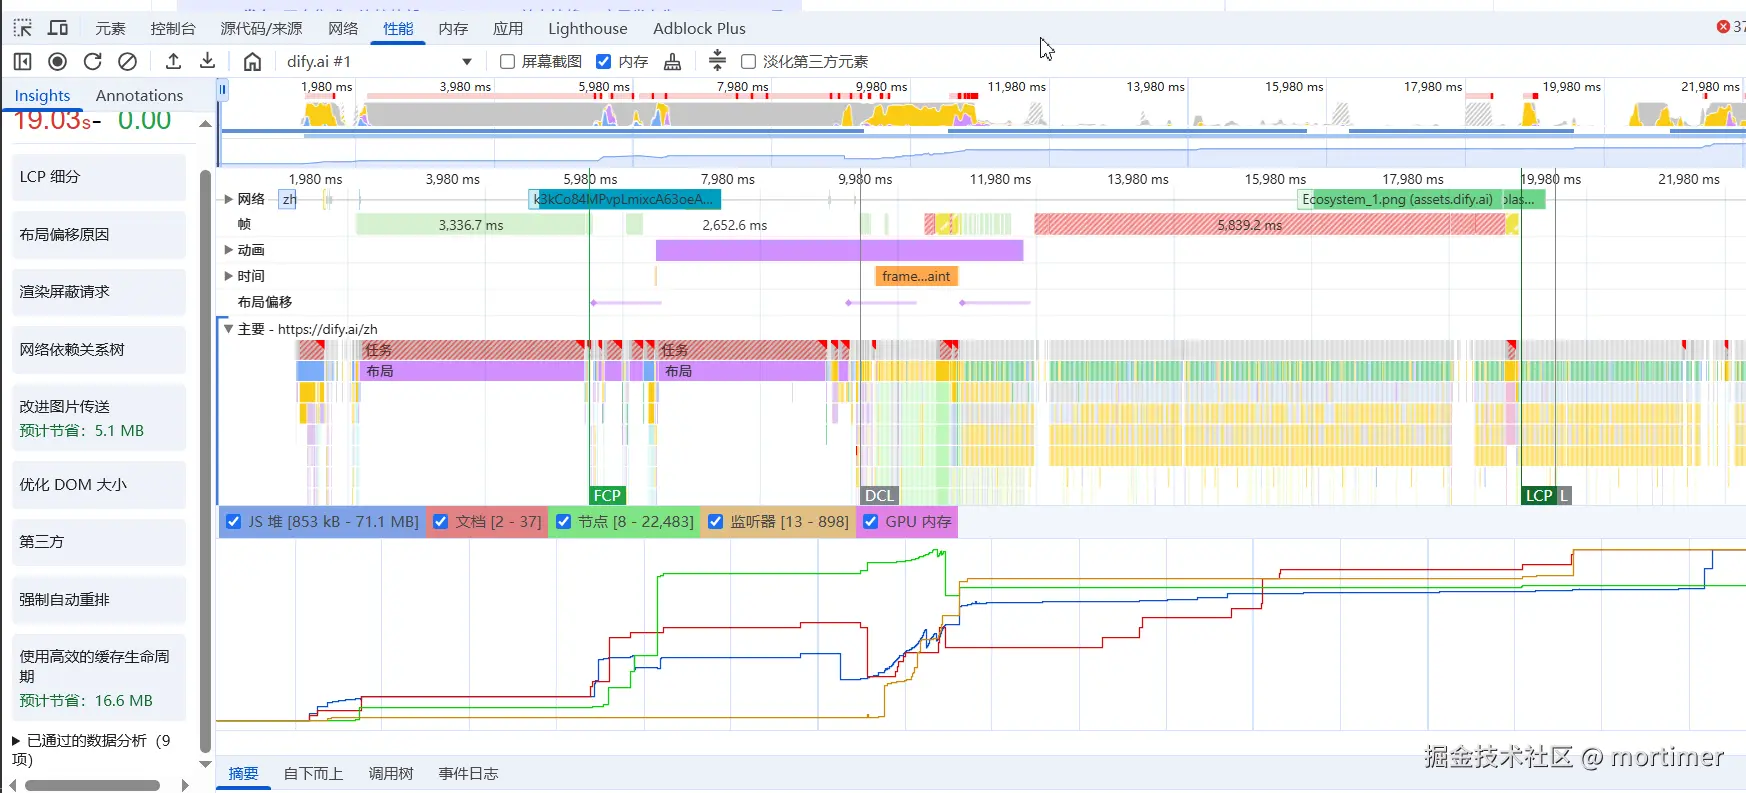Viewport: 1746px width, 793px height.
Task: Click the upload profile icon
Action: pos(173,62)
